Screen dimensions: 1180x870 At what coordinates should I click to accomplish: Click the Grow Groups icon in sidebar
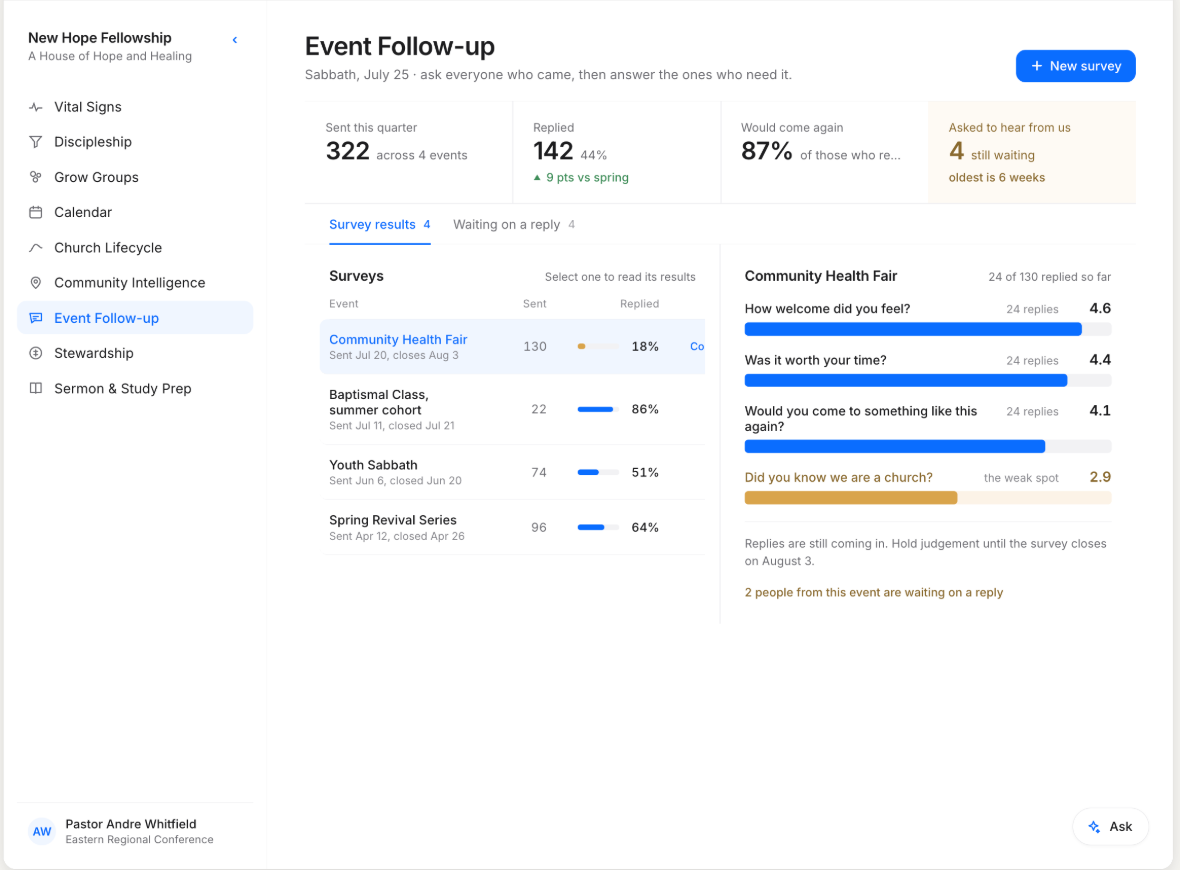pyautogui.click(x=35, y=178)
